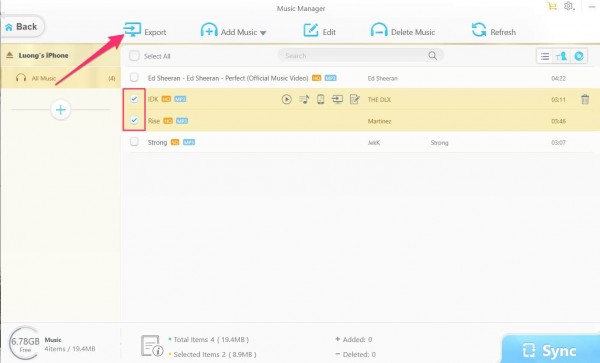This screenshot has height=363, width=600.
Task: Switch to artist view
Action: click(x=561, y=56)
